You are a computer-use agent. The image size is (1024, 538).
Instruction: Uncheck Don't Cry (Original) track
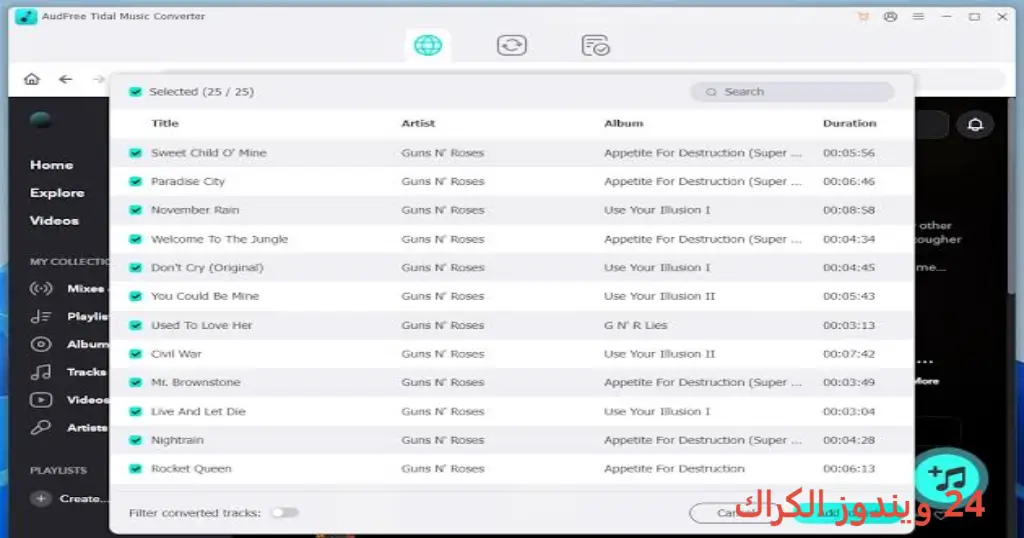135,268
